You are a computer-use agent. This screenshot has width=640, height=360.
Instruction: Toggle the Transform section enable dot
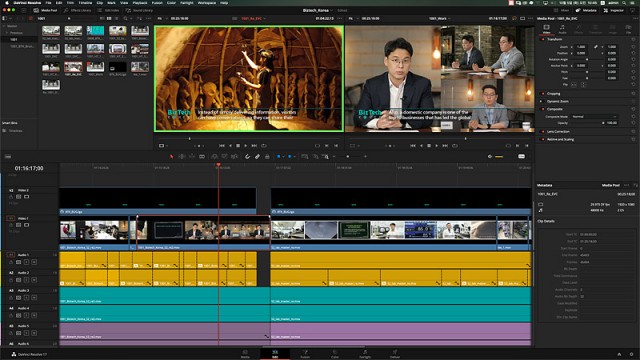(543, 40)
